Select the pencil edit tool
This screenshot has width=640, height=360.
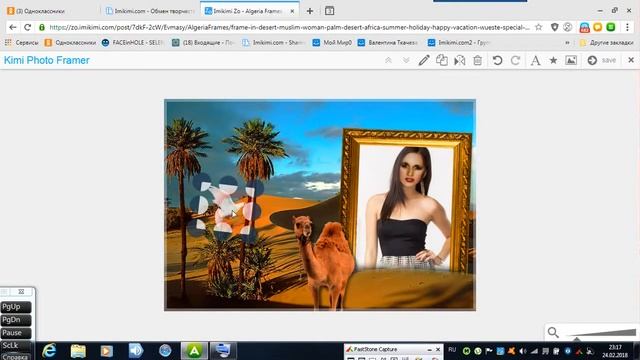[424, 60]
